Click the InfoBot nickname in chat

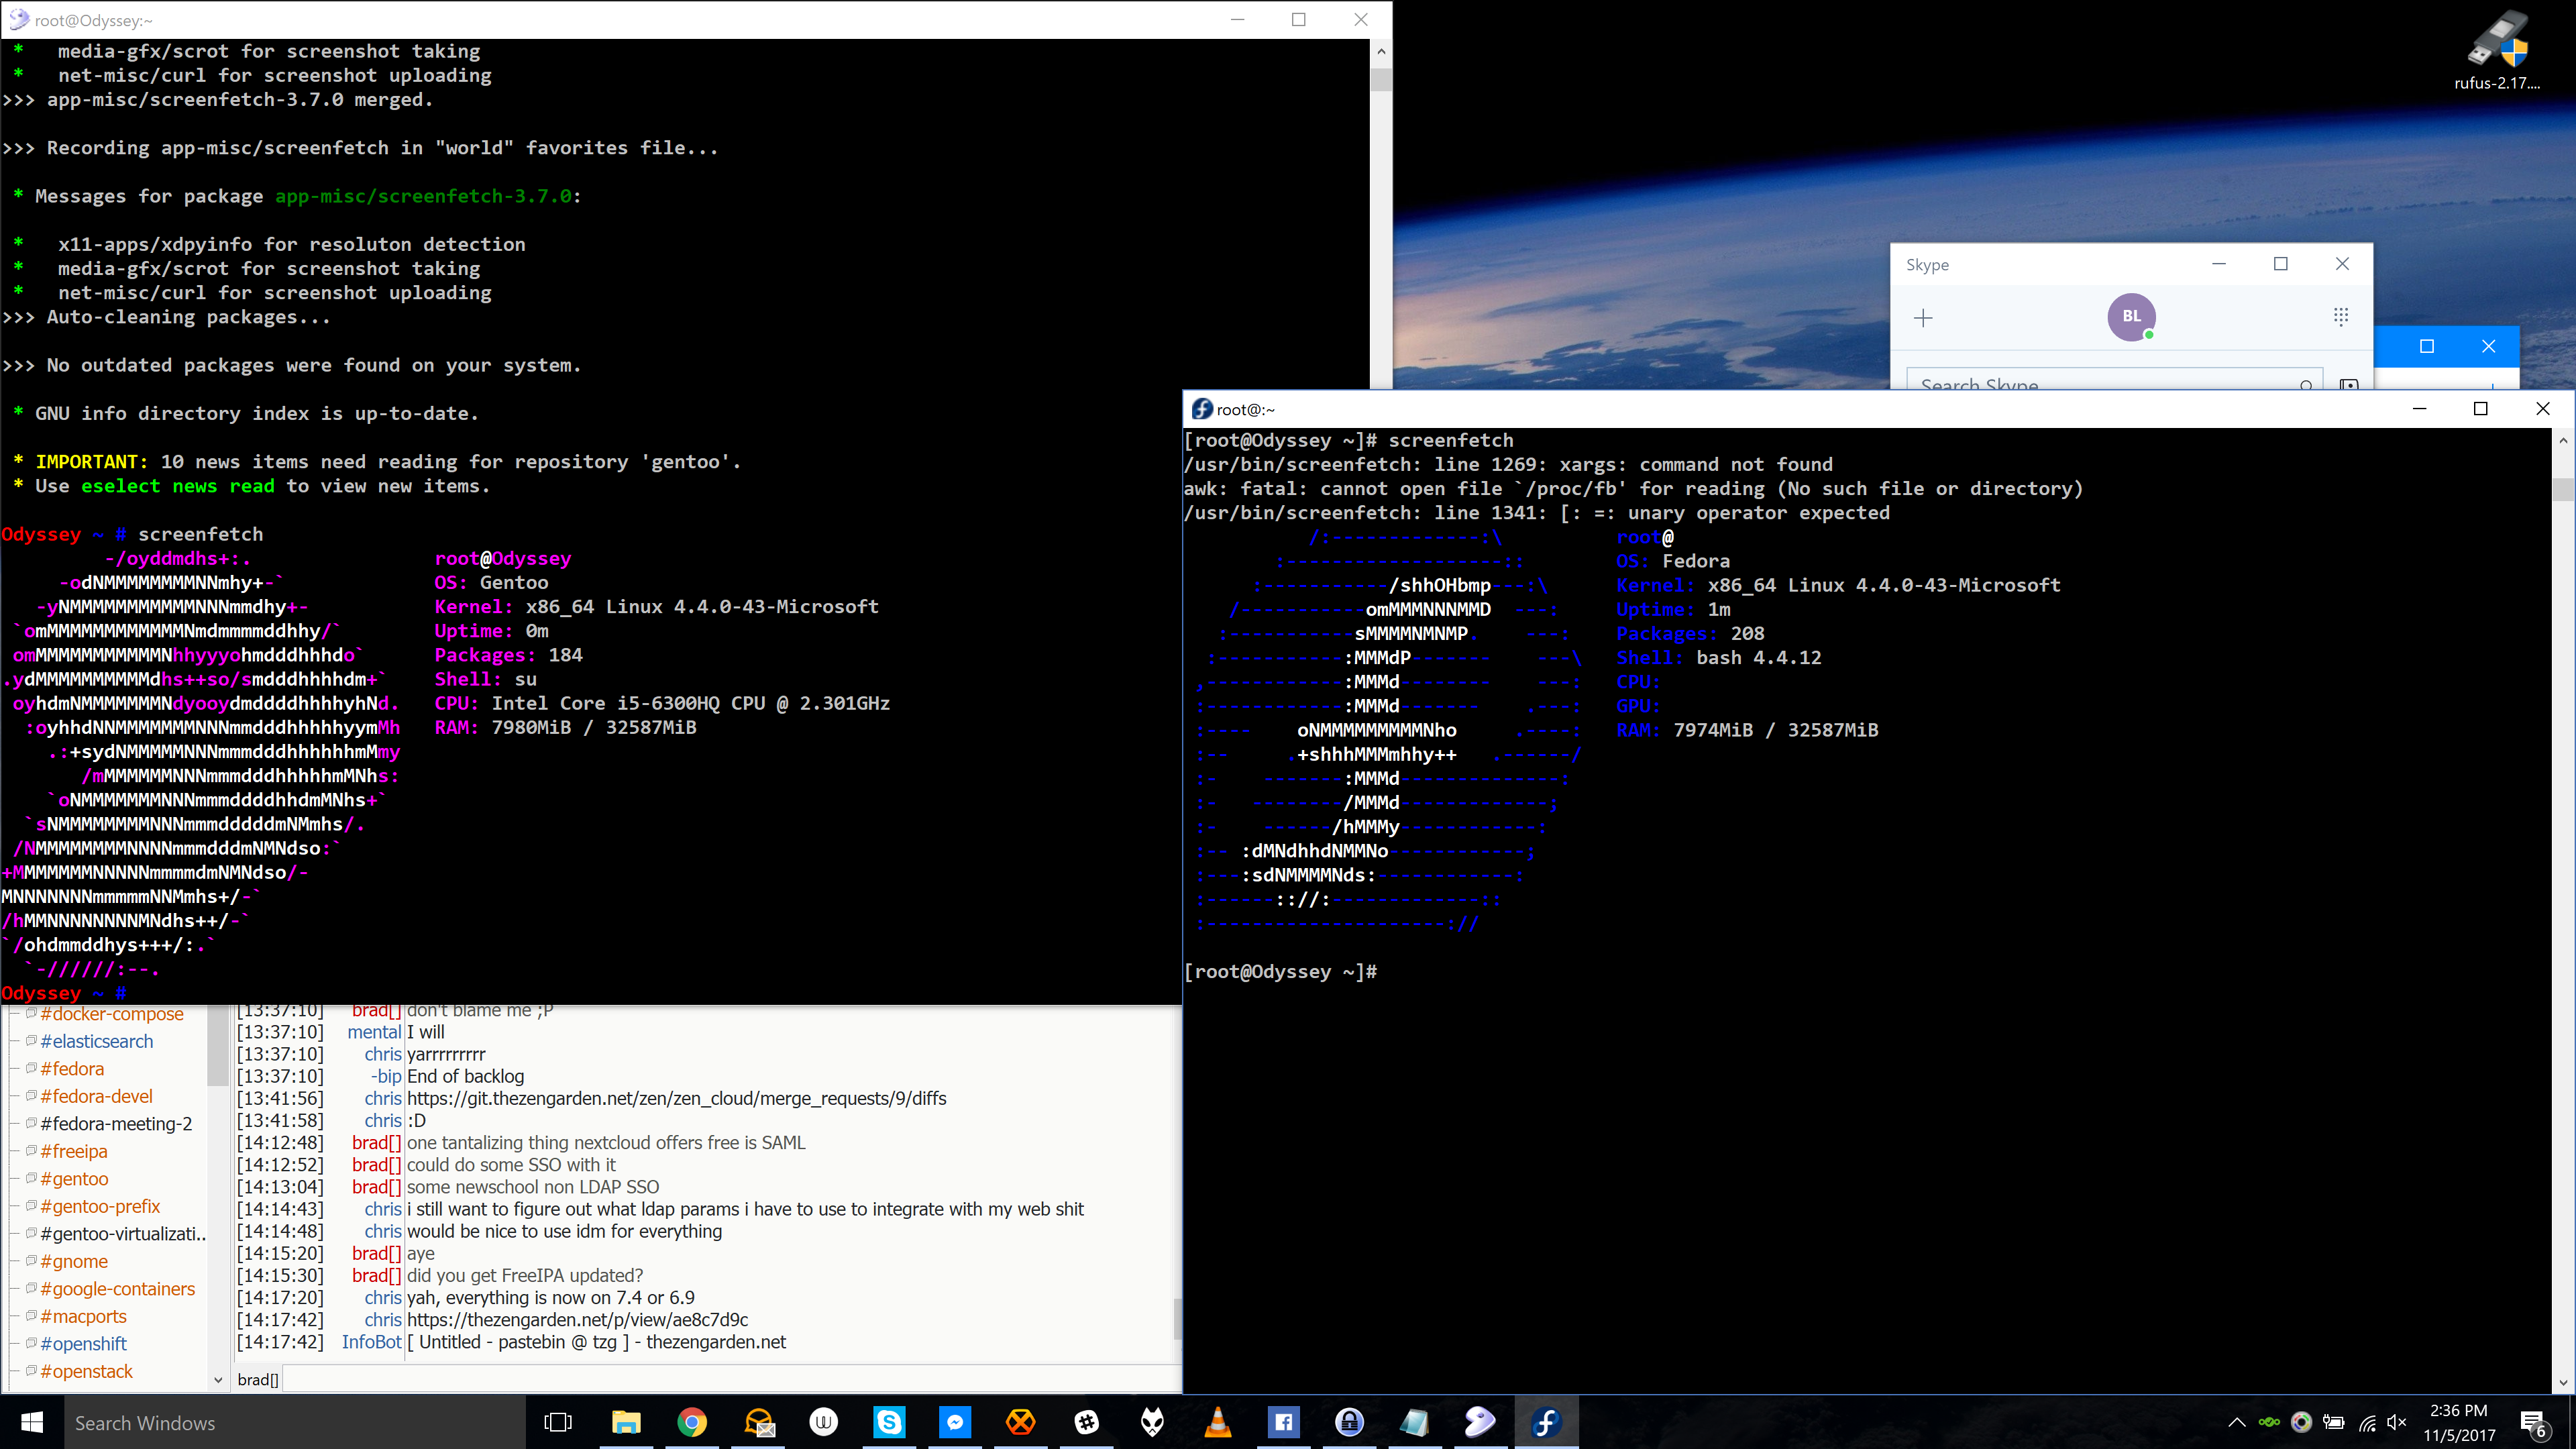[371, 1342]
